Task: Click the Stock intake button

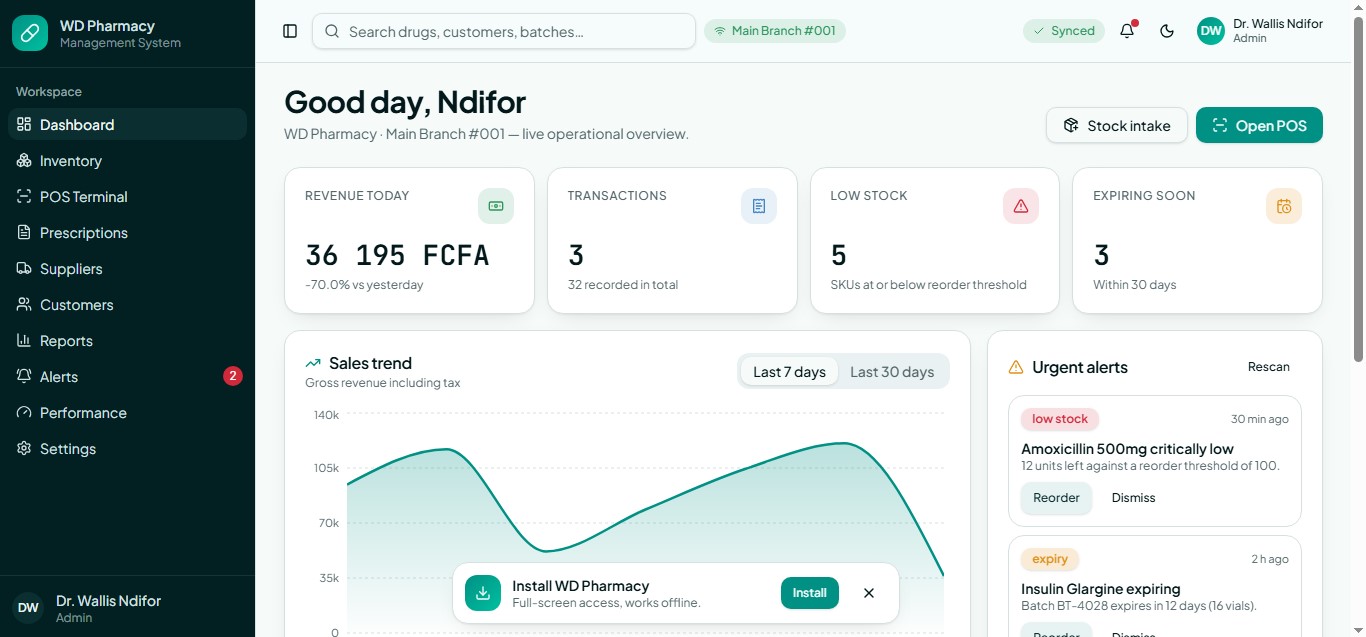Action: point(1117,125)
